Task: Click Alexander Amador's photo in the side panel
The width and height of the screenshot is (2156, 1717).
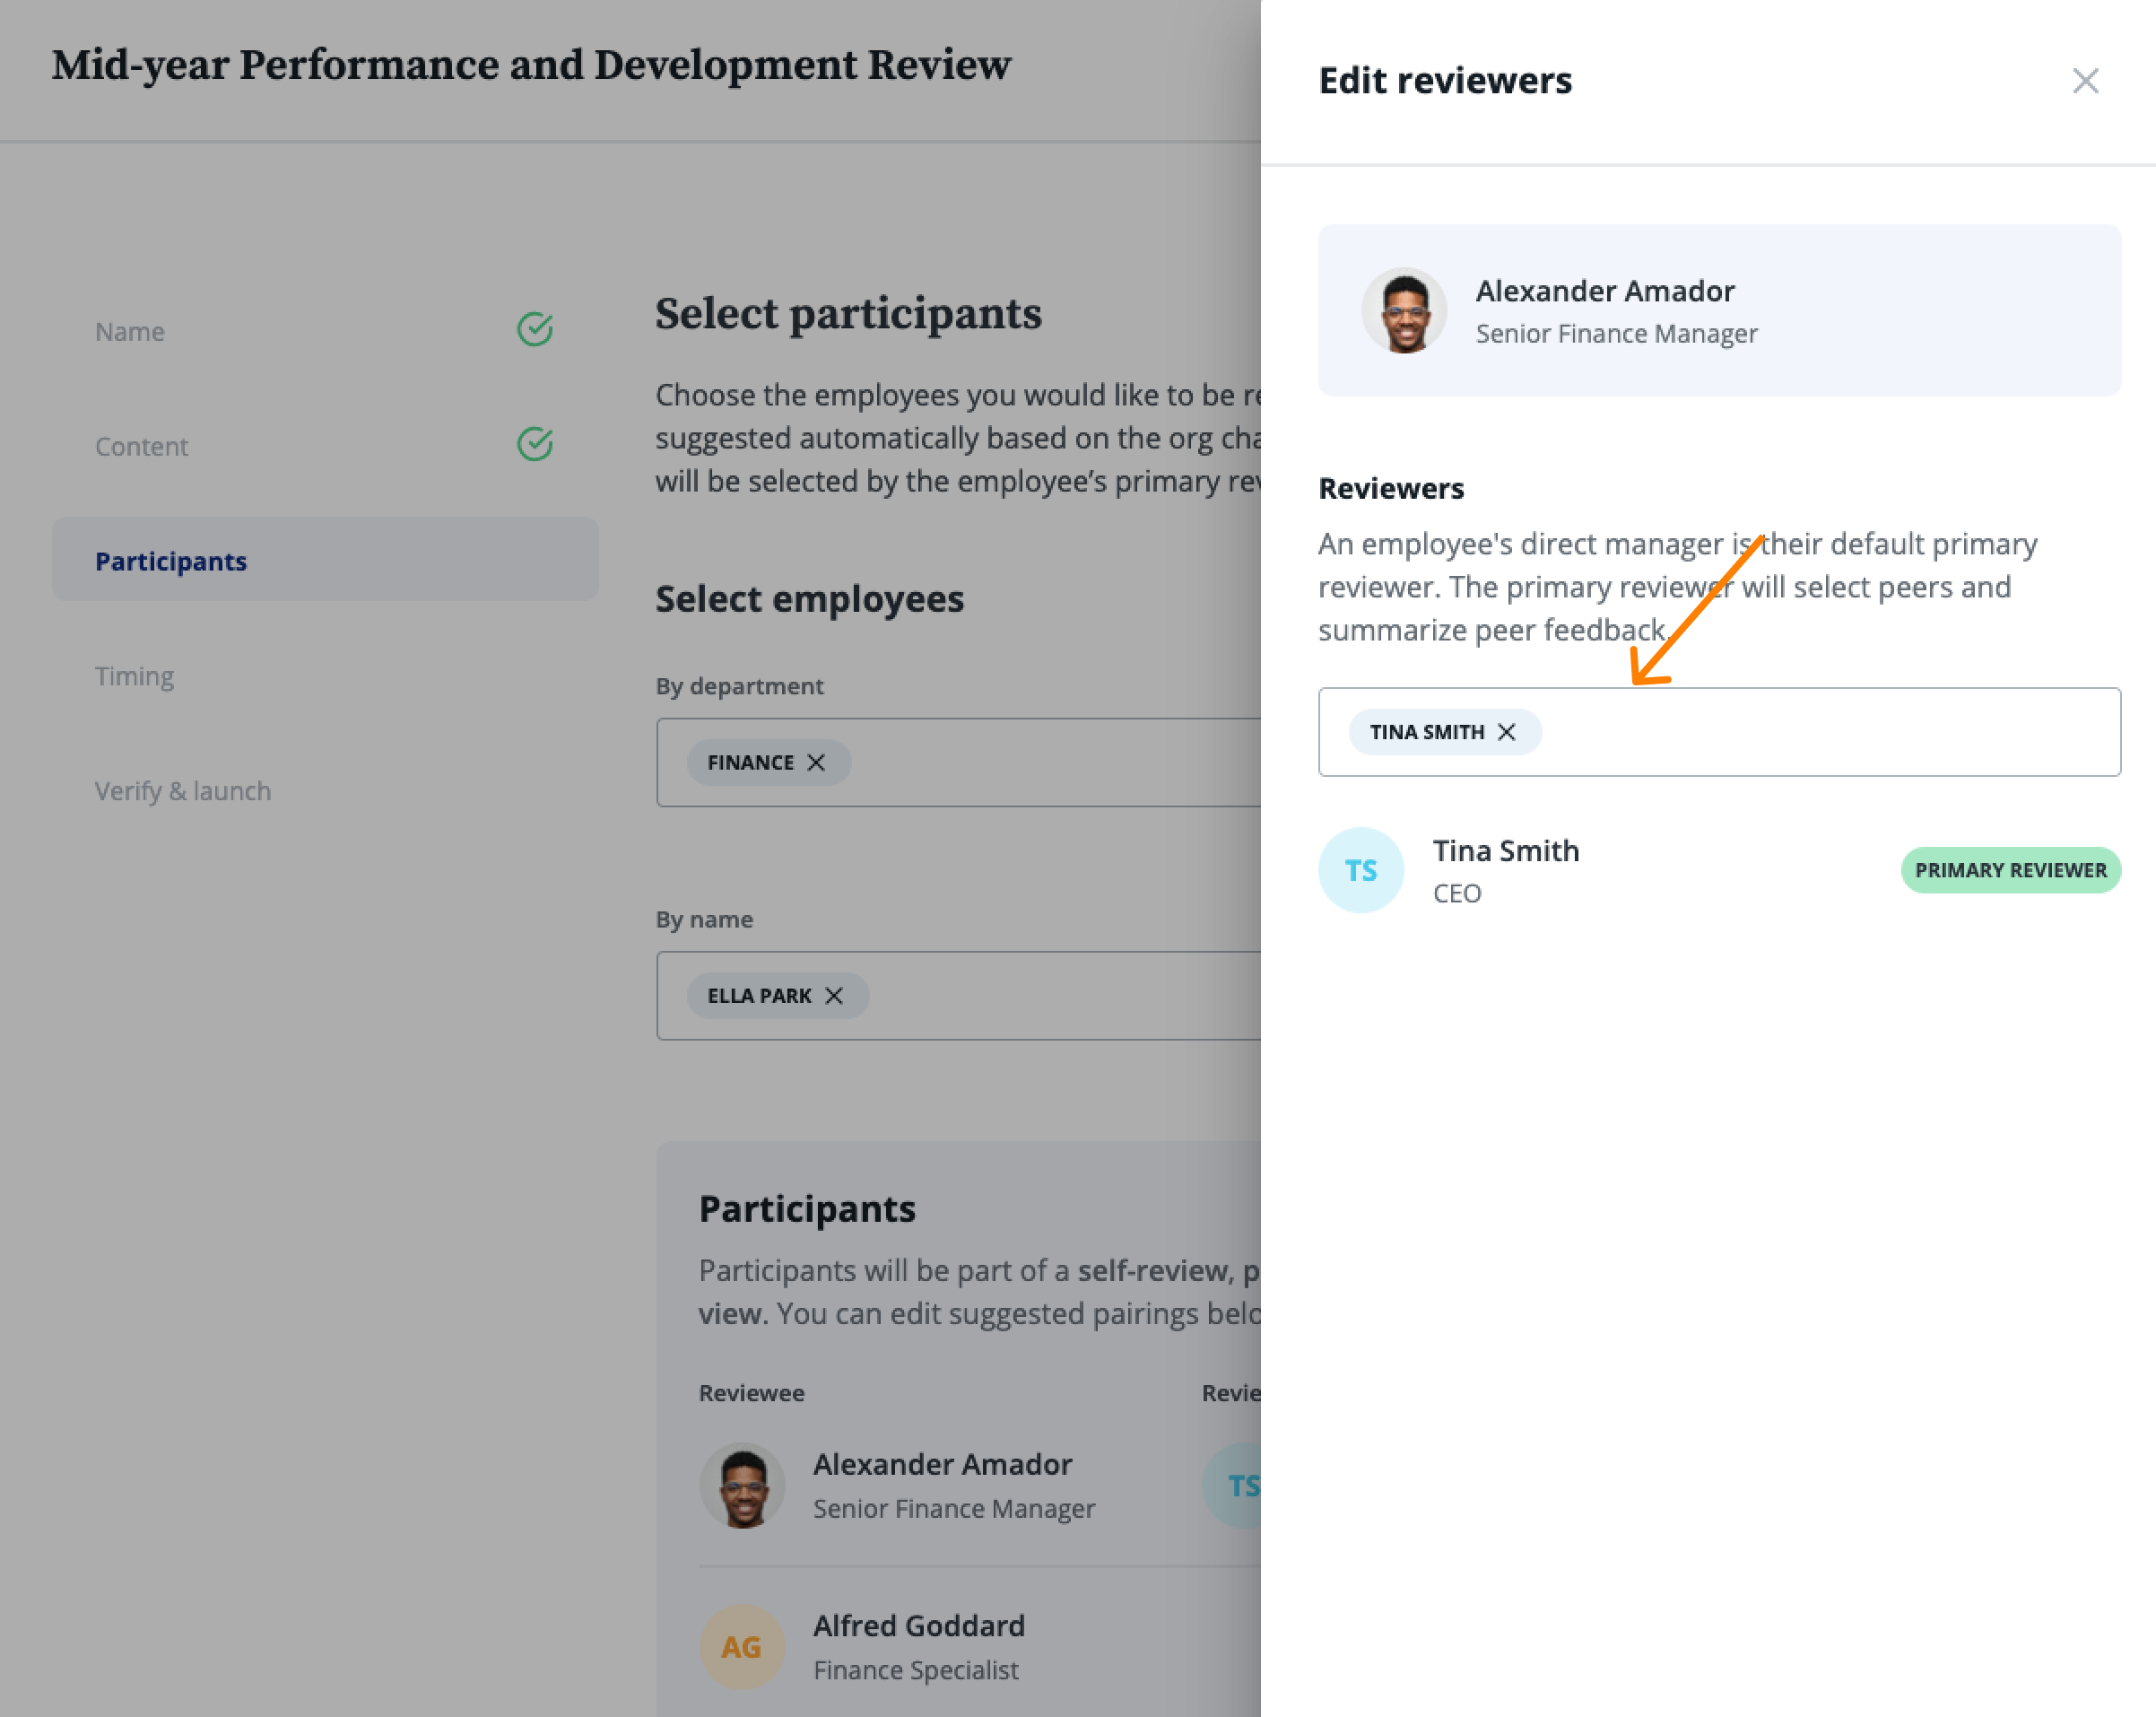Action: 1404,310
